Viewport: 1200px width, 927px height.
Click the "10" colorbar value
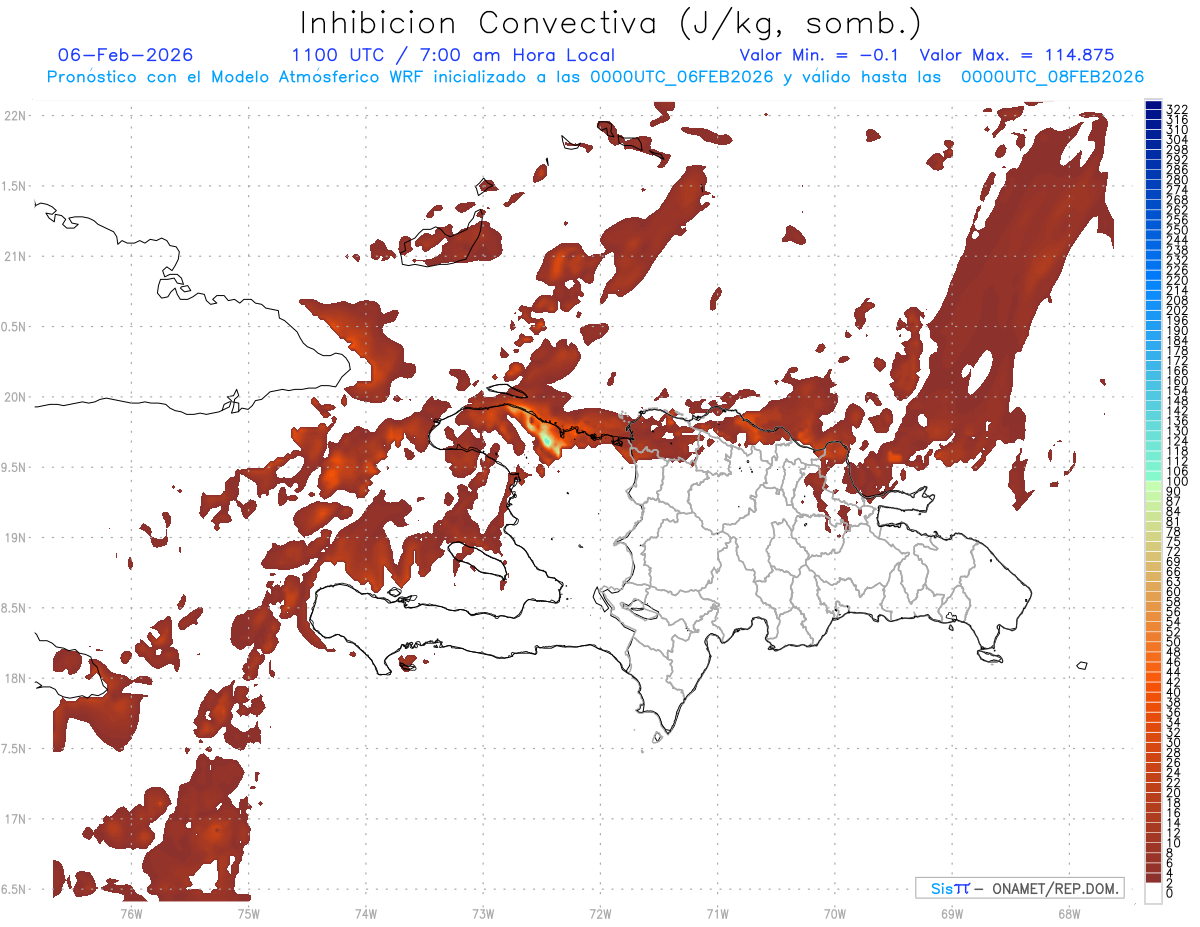[1173, 843]
